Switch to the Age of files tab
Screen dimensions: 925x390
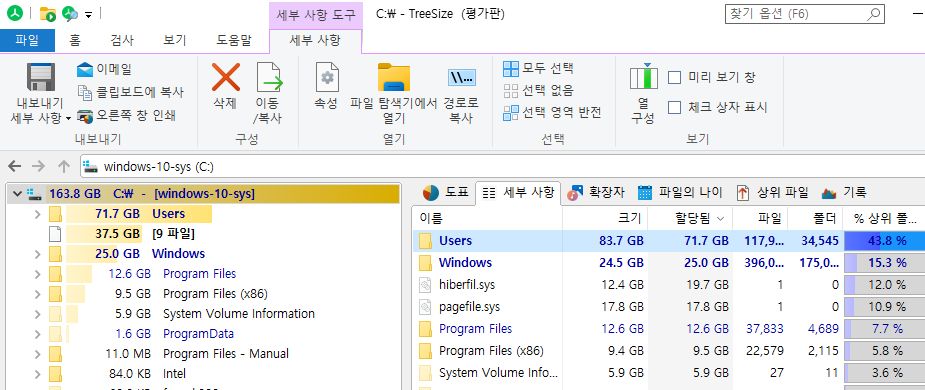pyautogui.click(x=680, y=192)
